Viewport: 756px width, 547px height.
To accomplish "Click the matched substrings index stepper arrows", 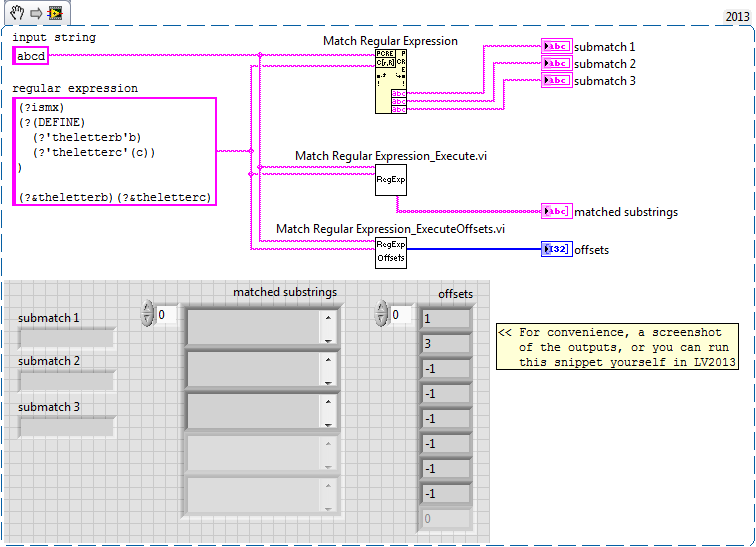I will coord(147,314).
